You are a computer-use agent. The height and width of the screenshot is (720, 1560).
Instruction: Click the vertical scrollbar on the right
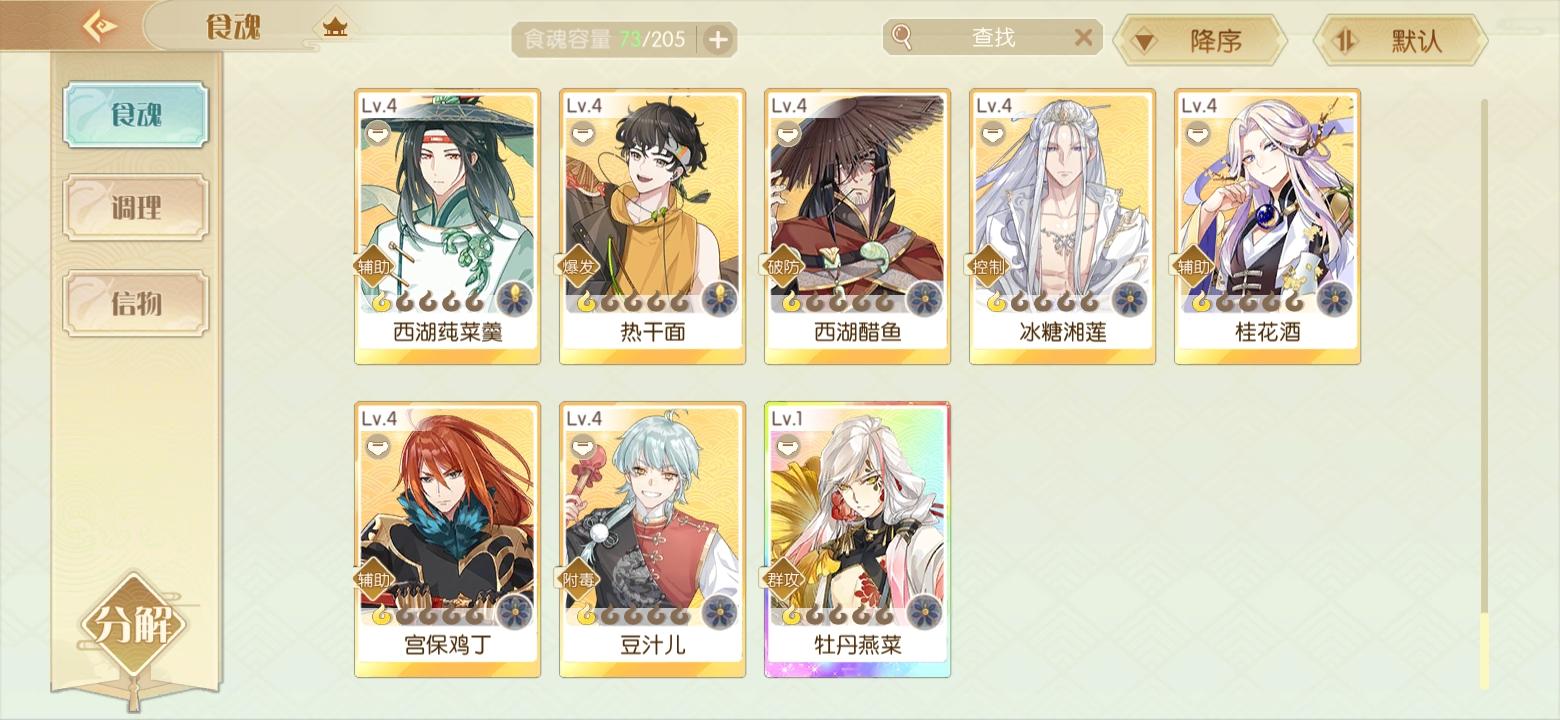[x=1484, y=394]
